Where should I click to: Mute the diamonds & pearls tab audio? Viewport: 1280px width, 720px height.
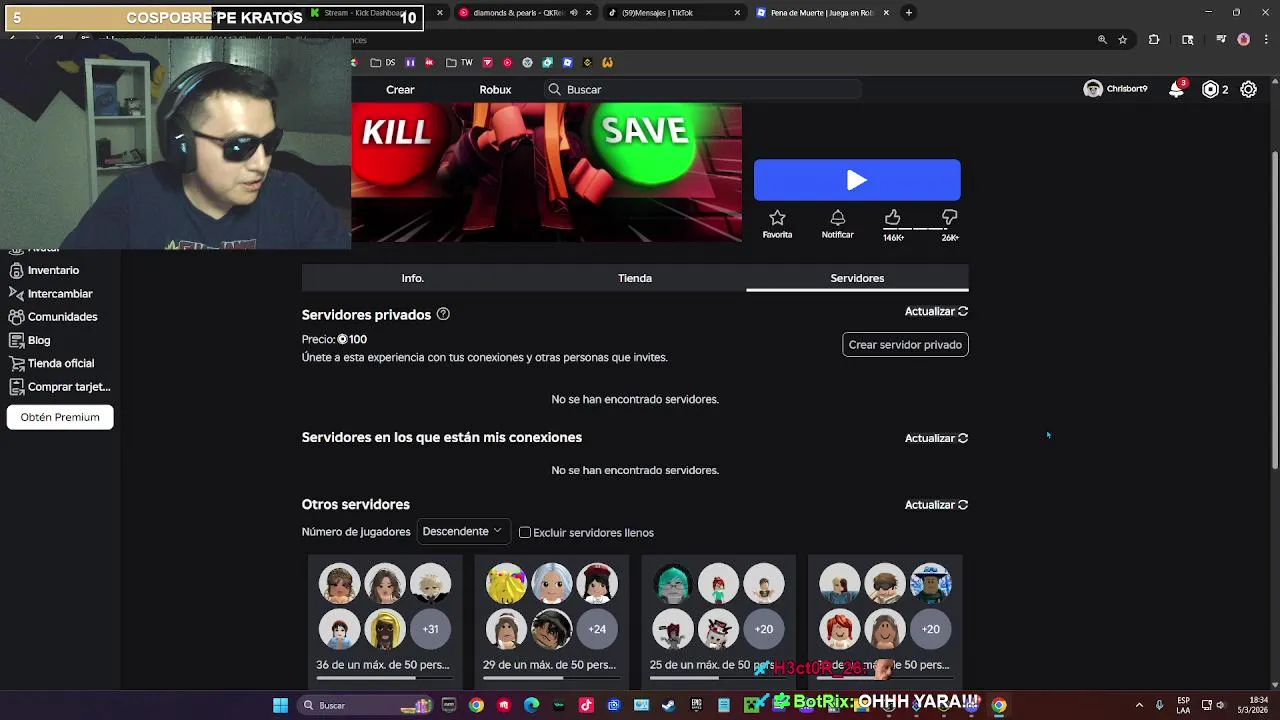574,13
